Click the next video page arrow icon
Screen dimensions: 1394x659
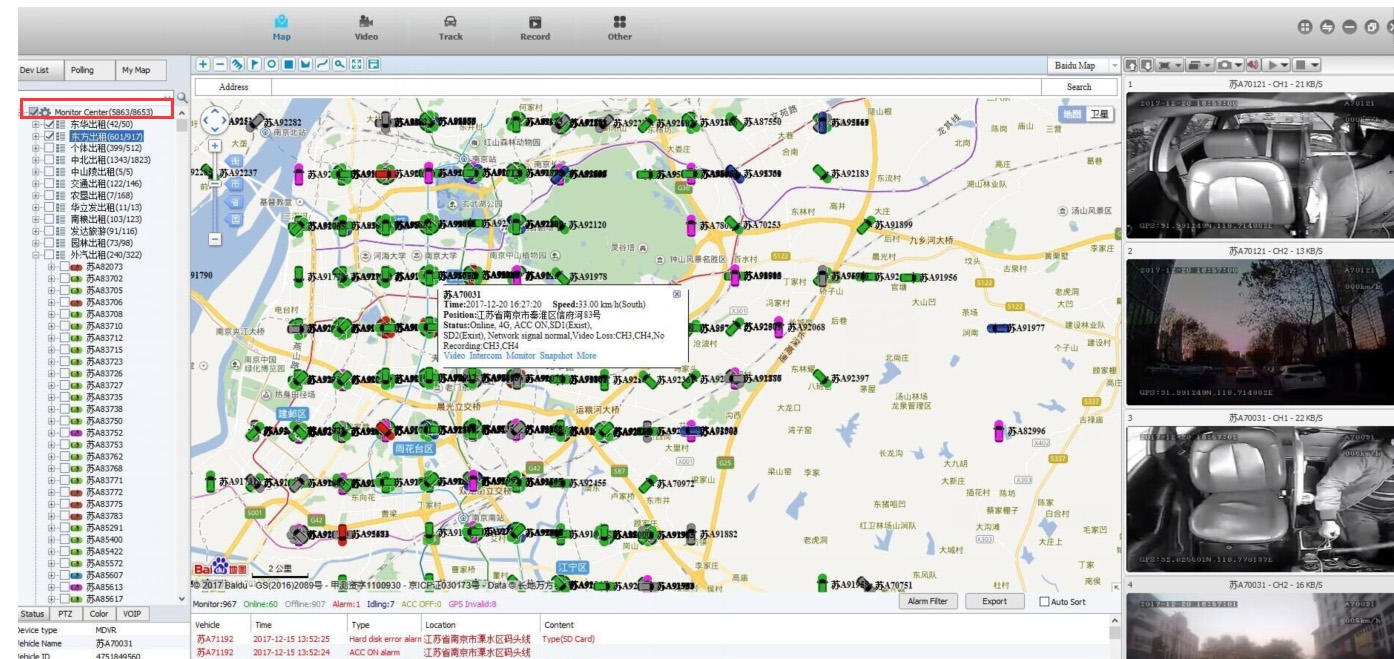tap(1147, 65)
